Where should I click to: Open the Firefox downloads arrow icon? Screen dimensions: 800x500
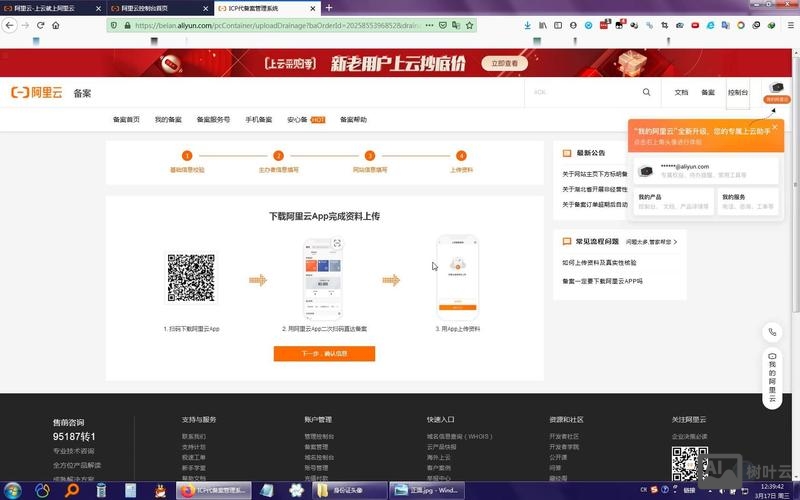[x=527, y=25]
